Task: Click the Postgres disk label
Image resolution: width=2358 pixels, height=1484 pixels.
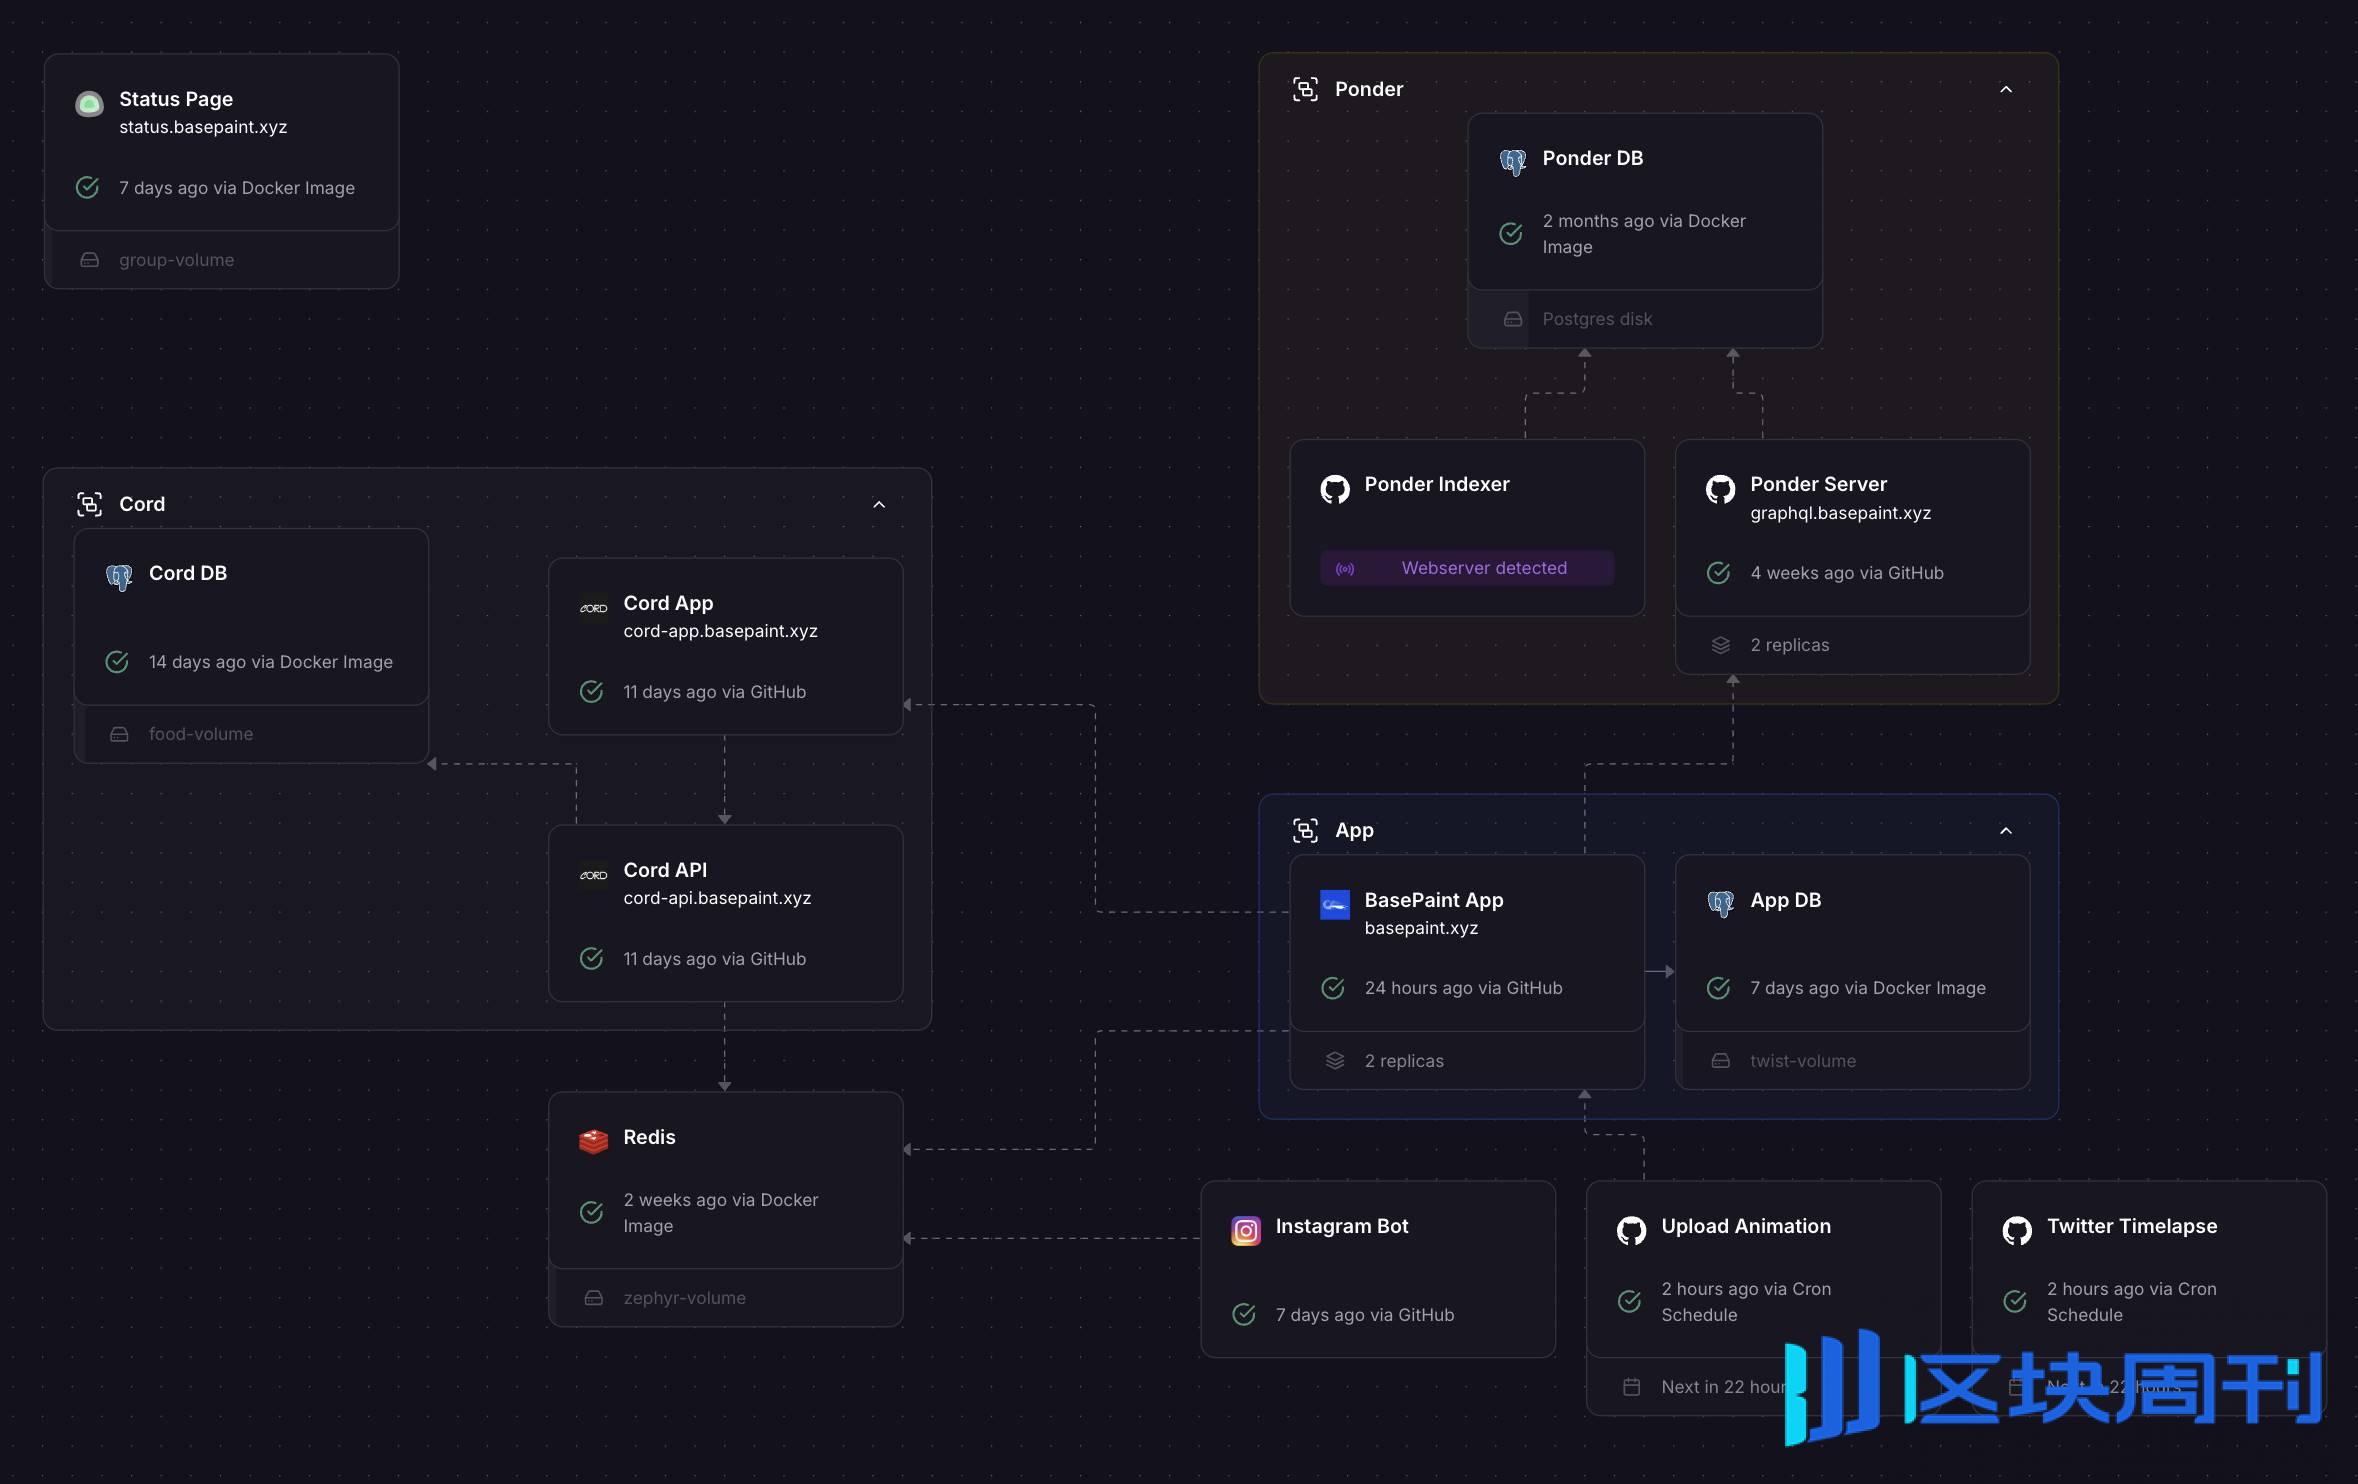Action: (x=1597, y=319)
